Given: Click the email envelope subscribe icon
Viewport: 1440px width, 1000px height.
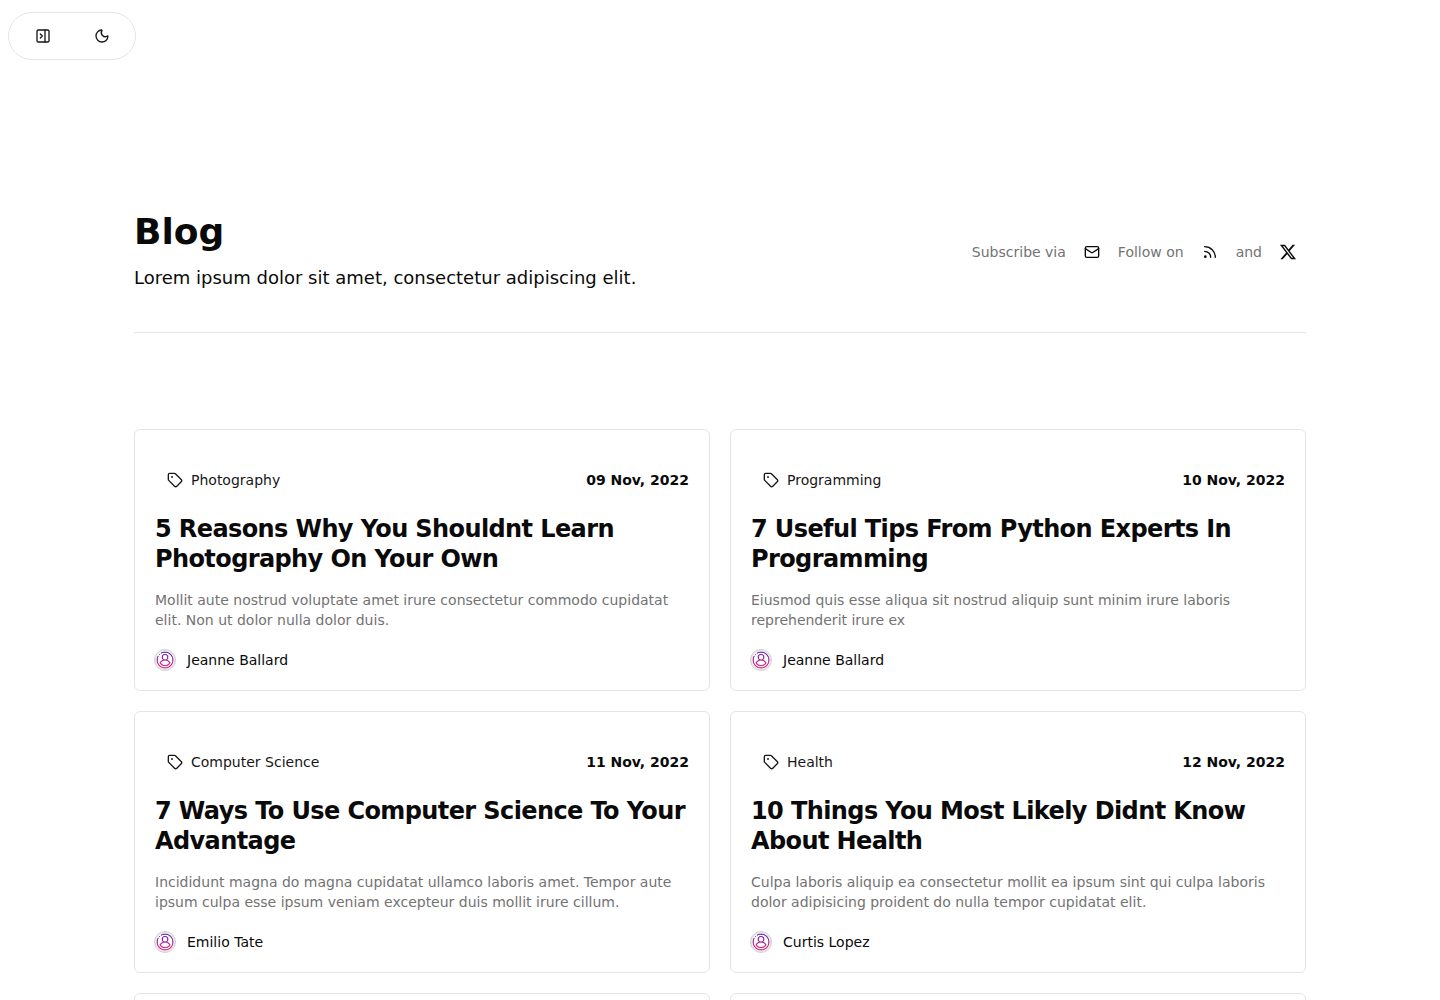Looking at the screenshot, I should point(1092,252).
